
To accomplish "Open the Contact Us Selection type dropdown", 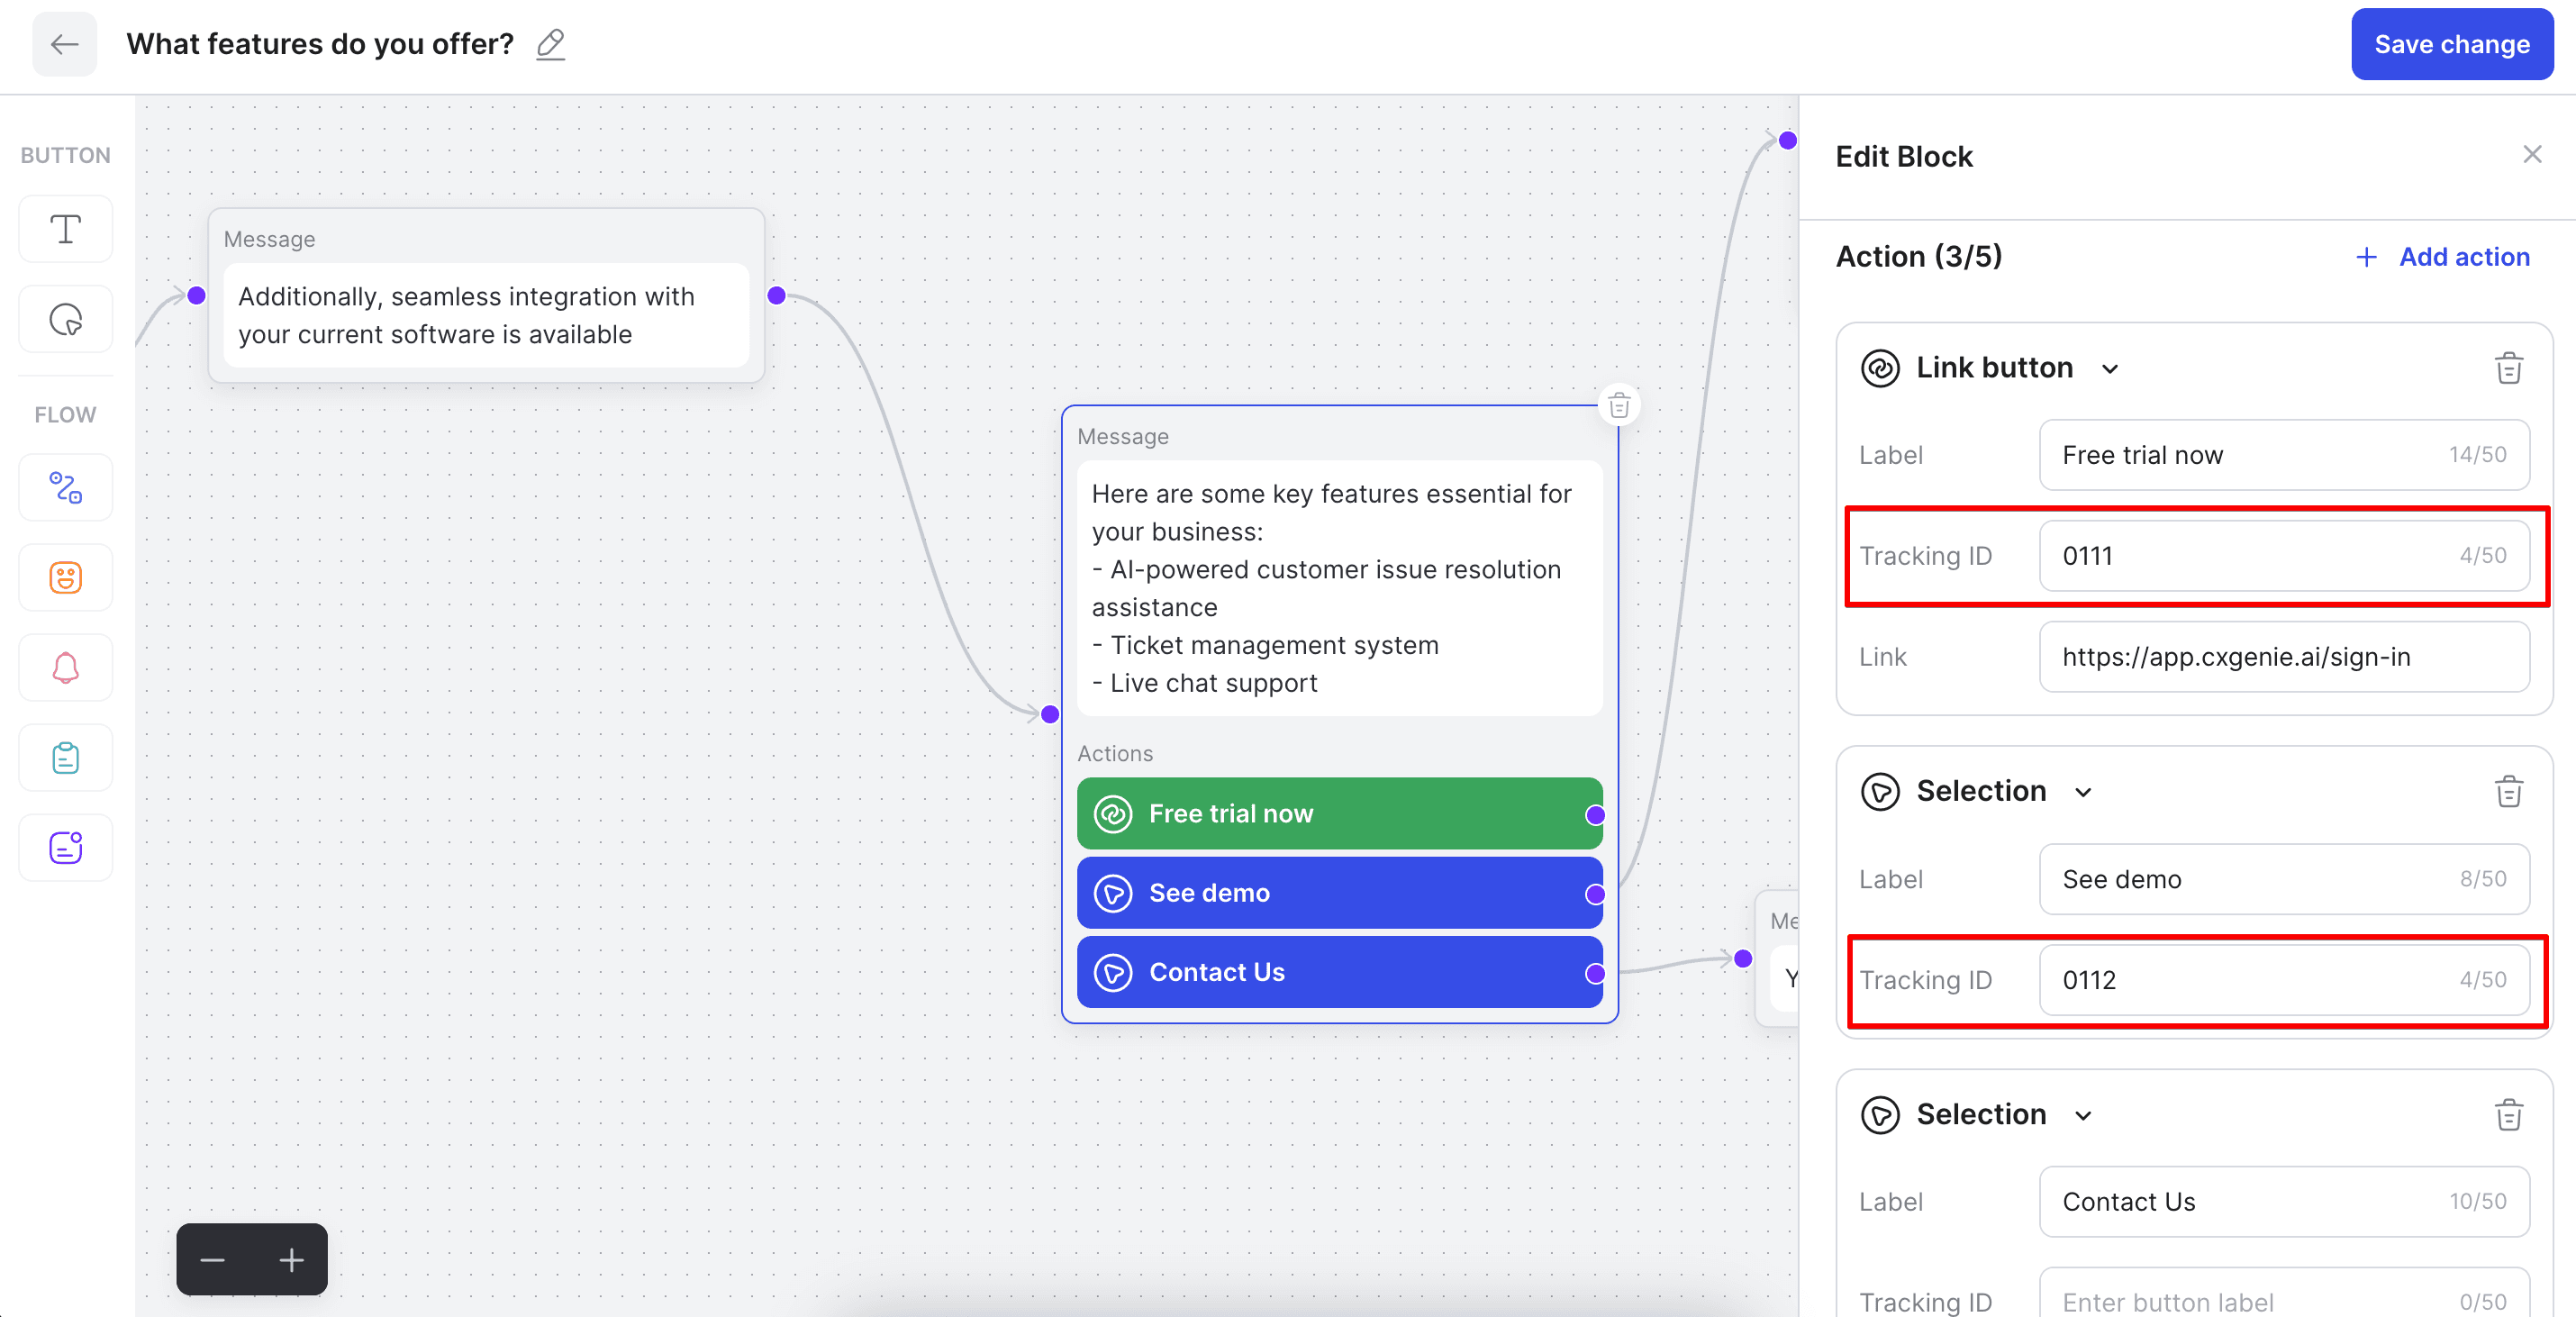I will pyautogui.click(x=2083, y=1115).
